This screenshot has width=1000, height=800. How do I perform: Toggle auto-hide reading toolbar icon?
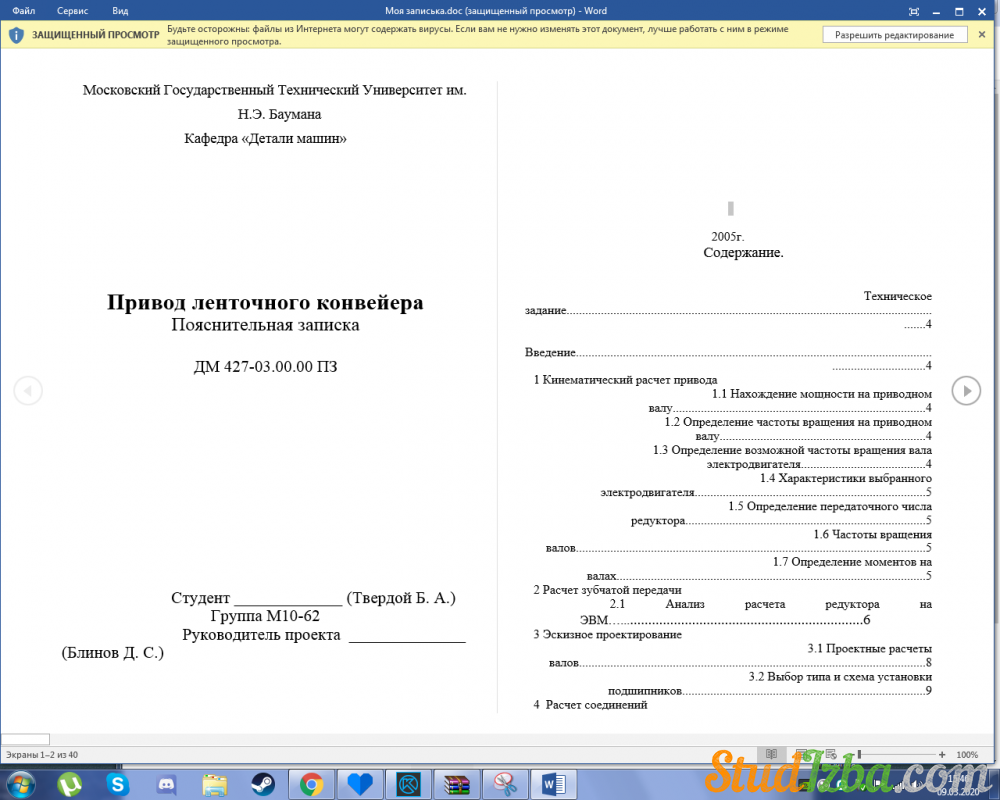coord(913,11)
